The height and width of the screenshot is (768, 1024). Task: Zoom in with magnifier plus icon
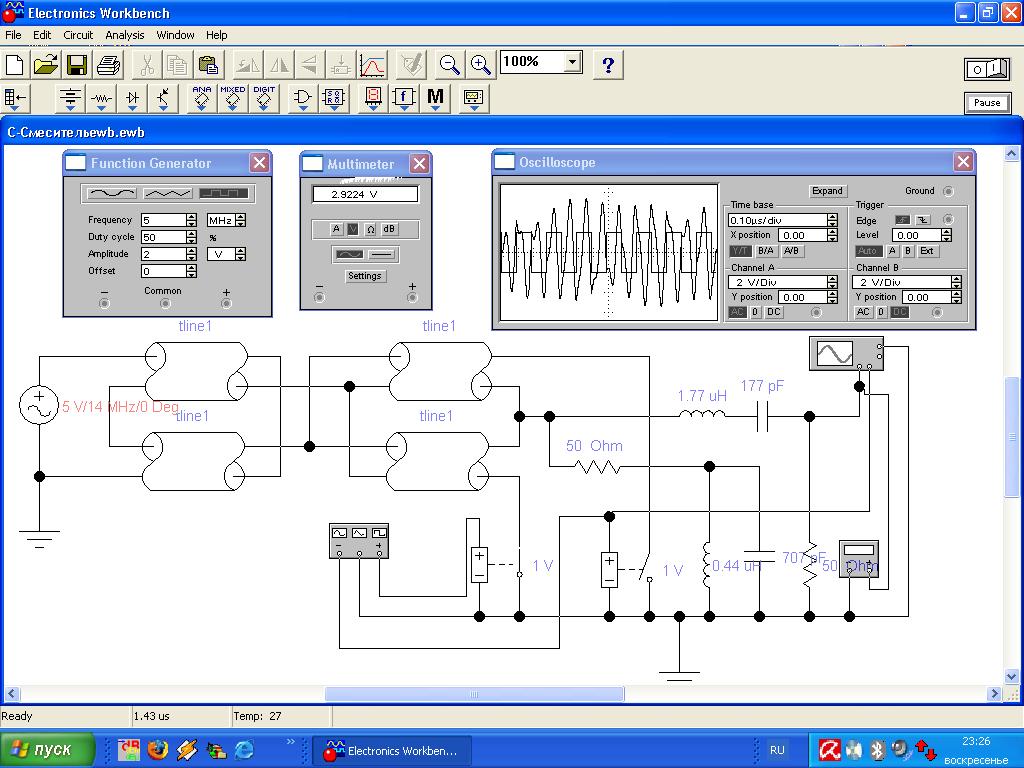click(481, 65)
